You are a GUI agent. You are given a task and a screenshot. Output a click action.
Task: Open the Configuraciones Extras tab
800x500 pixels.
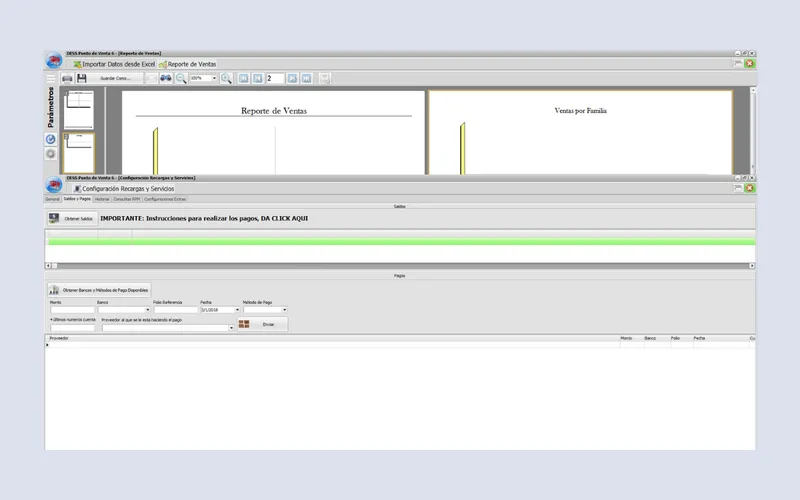tap(165, 199)
